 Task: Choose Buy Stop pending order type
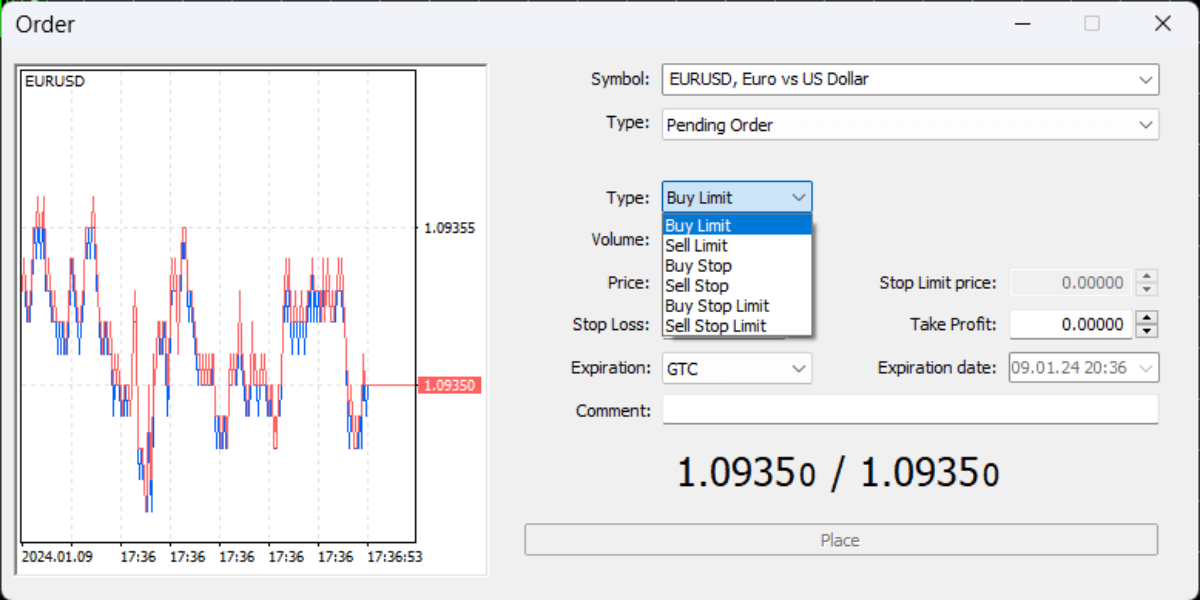click(698, 265)
